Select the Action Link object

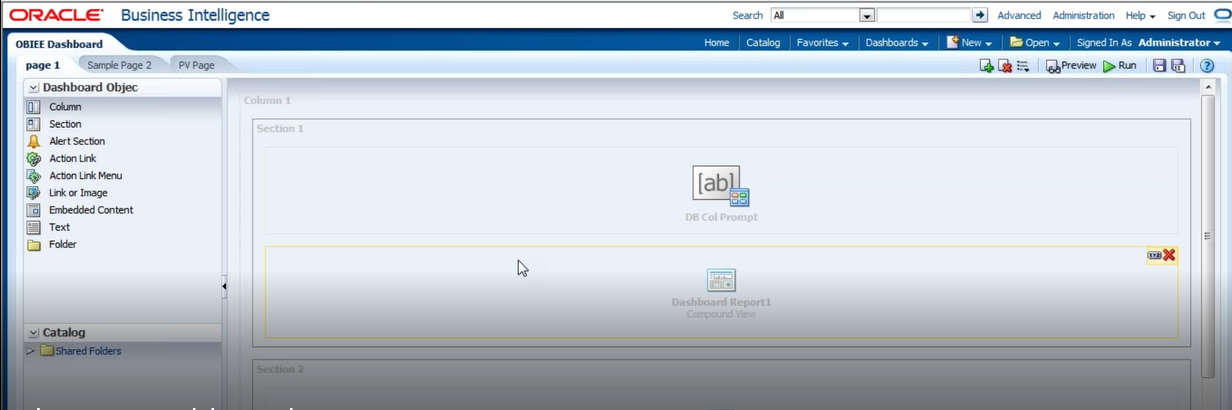[x=72, y=158]
